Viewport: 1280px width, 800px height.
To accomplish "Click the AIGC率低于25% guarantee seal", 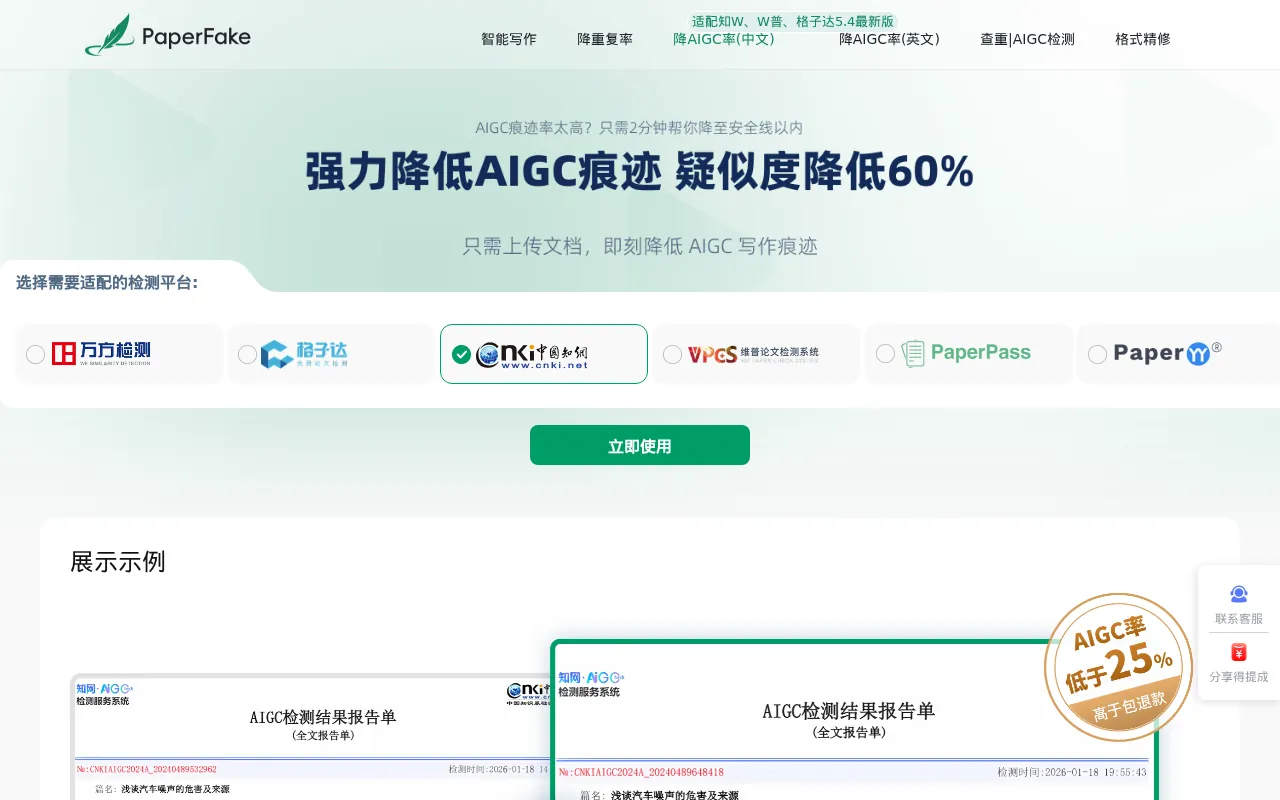I will pyautogui.click(x=1118, y=667).
